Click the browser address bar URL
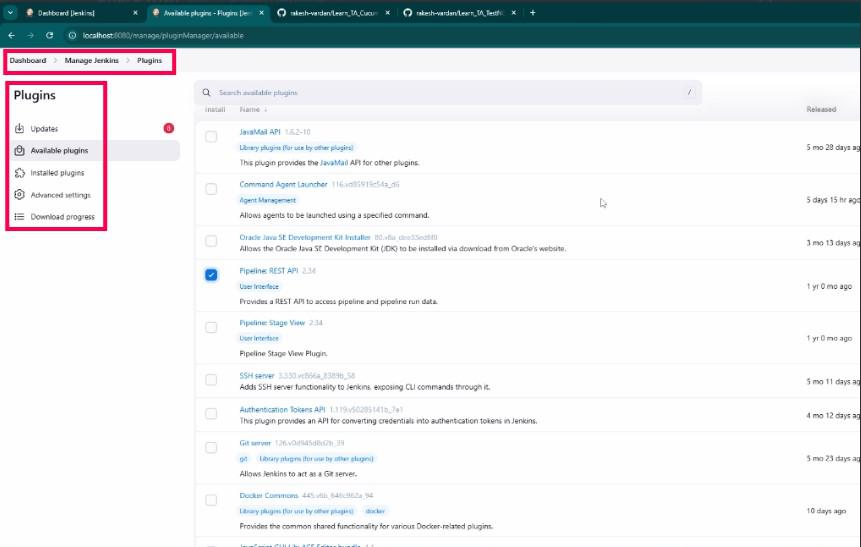This screenshot has width=861, height=547. [x=163, y=35]
